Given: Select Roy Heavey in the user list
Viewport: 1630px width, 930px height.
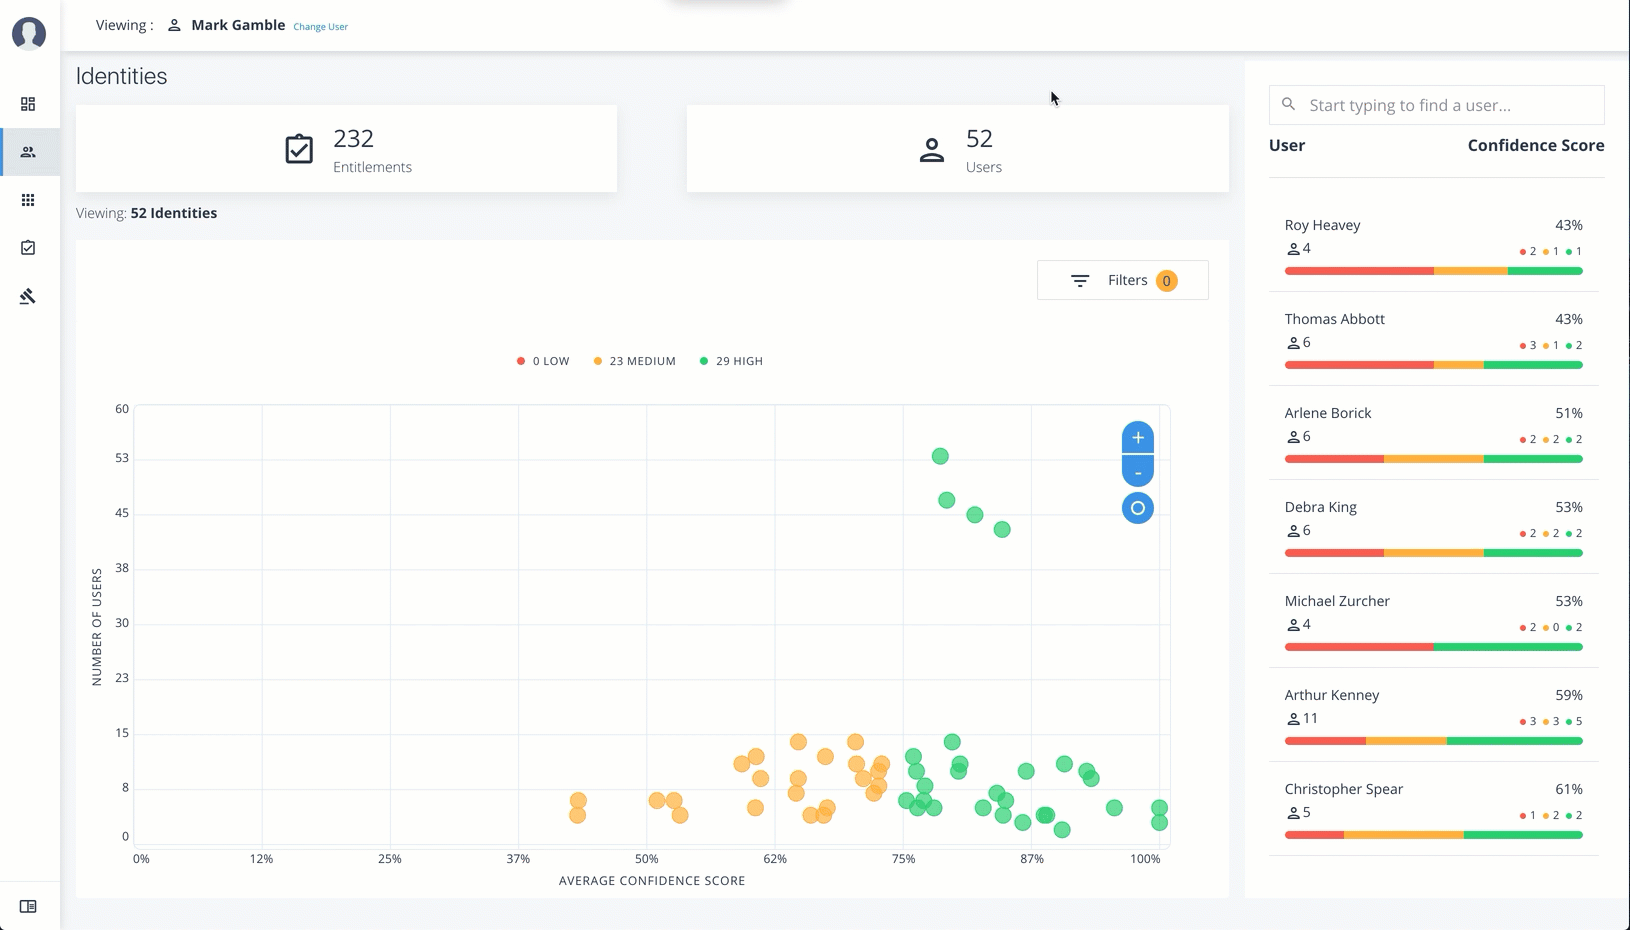Looking at the screenshot, I should tap(1322, 225).
